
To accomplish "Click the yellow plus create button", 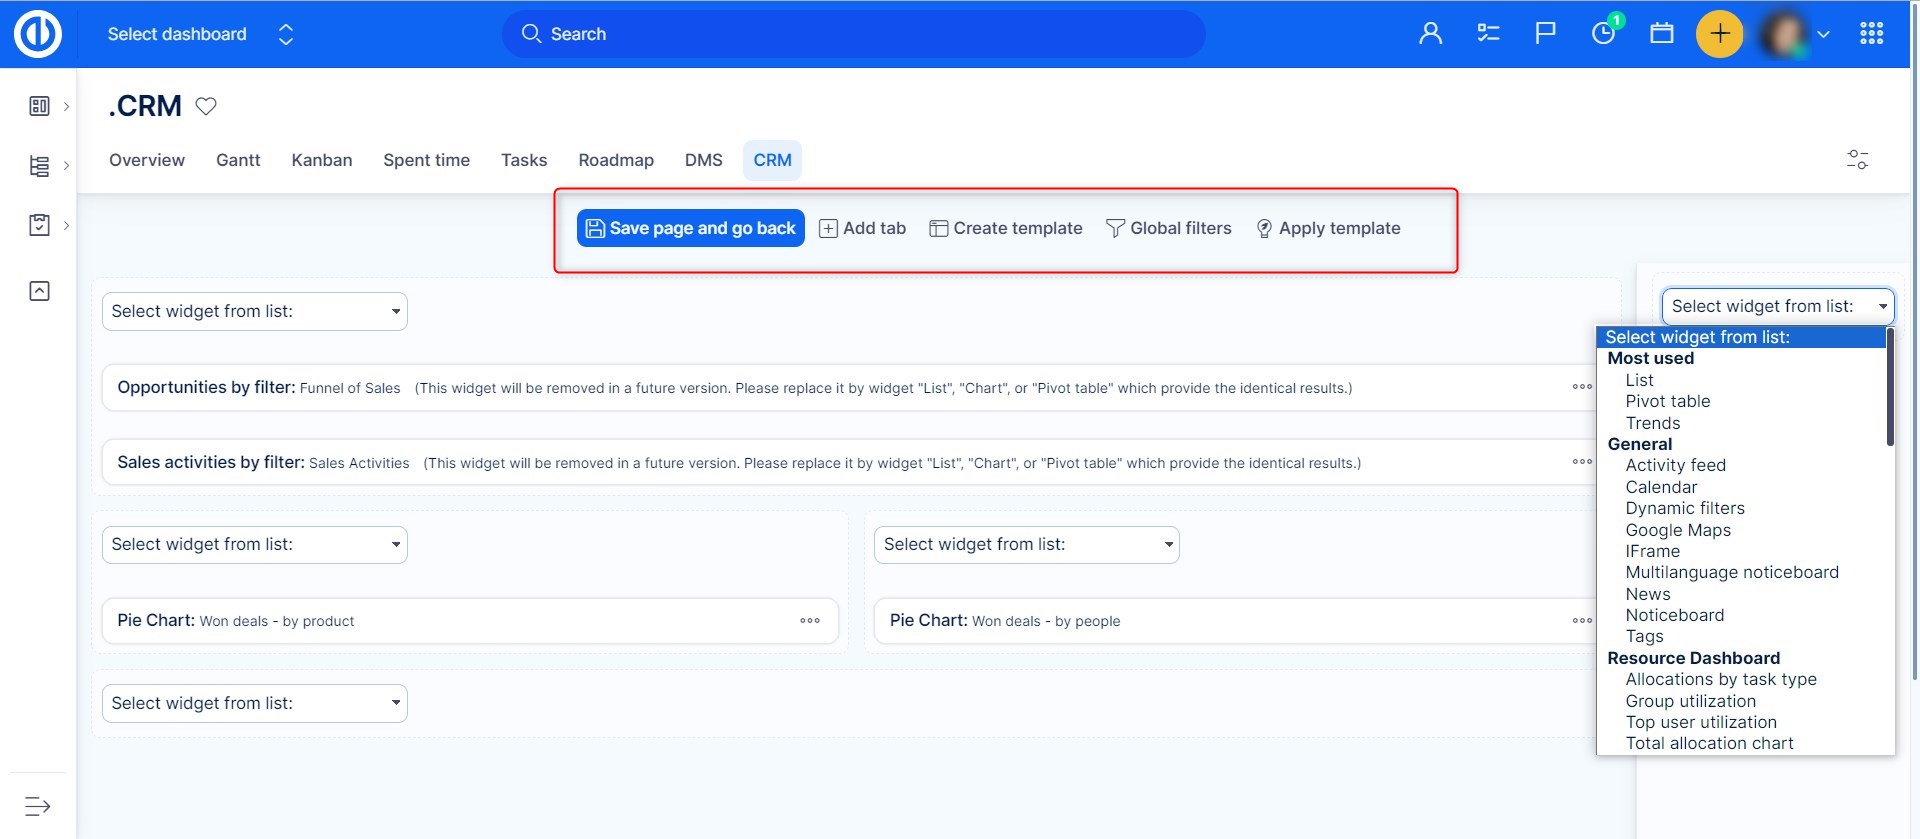I will point(1719,34).
